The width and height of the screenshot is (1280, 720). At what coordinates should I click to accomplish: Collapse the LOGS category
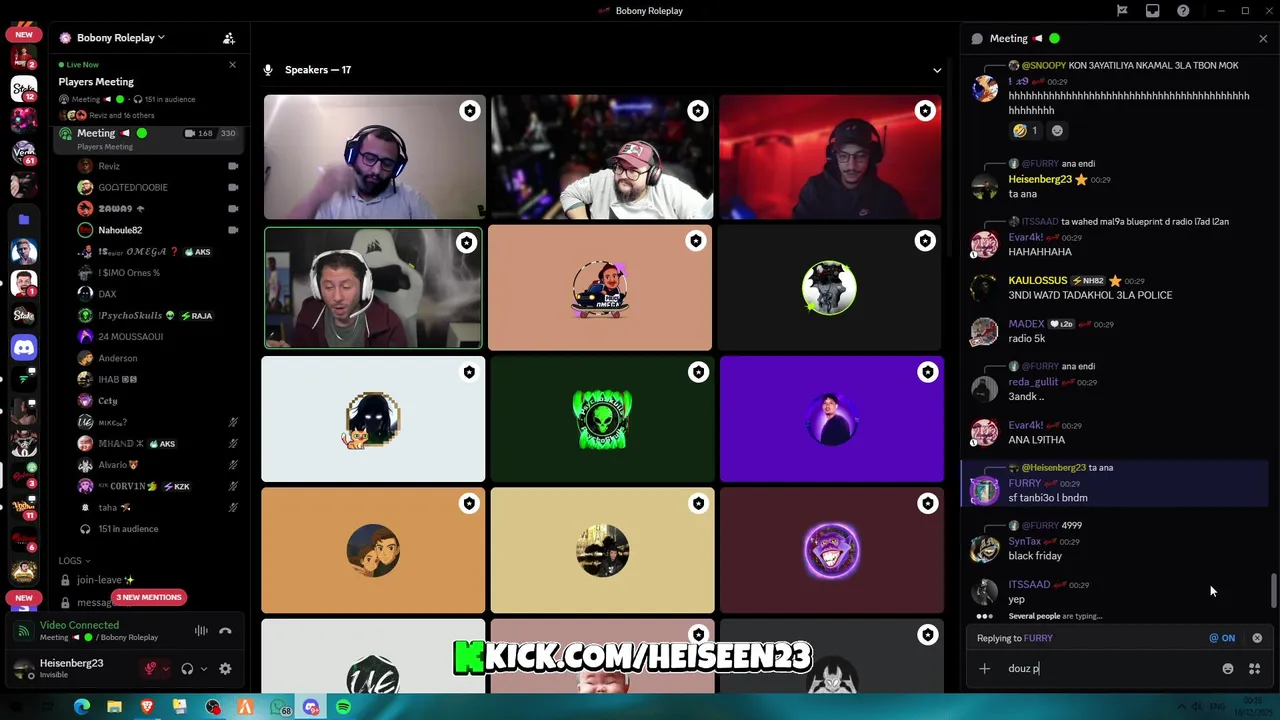(74, 561)
